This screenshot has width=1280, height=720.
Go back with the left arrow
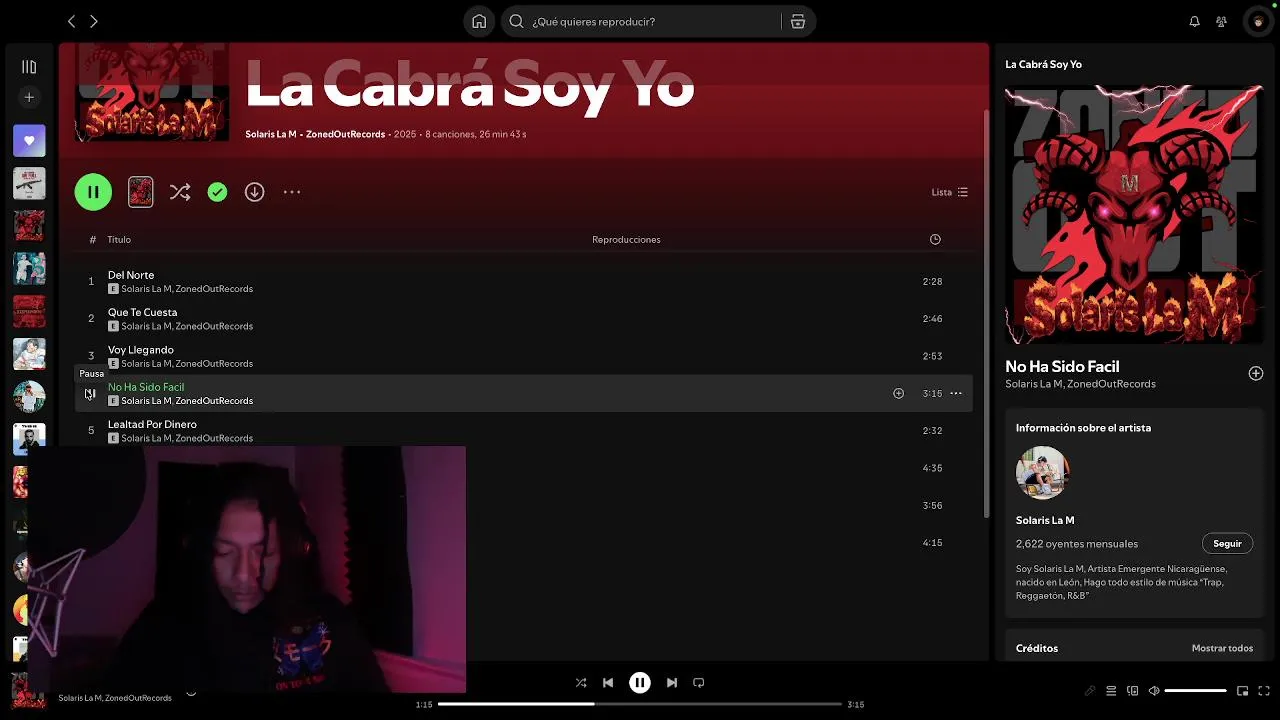tap(71, 21)
